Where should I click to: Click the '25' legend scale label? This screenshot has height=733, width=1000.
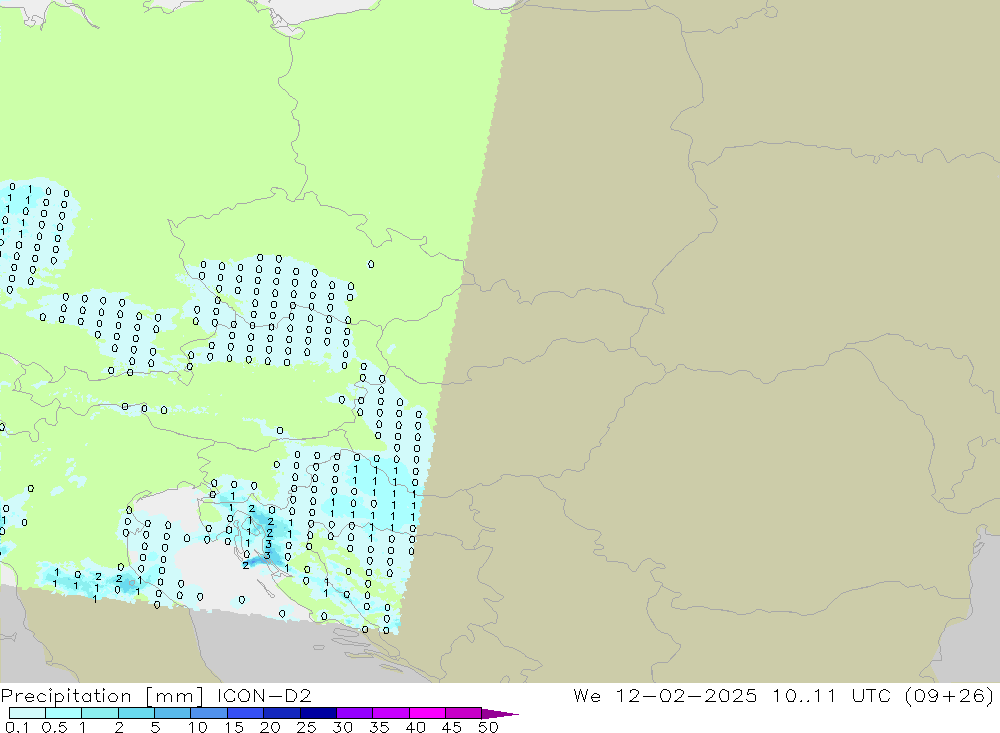tap(306, 727)
